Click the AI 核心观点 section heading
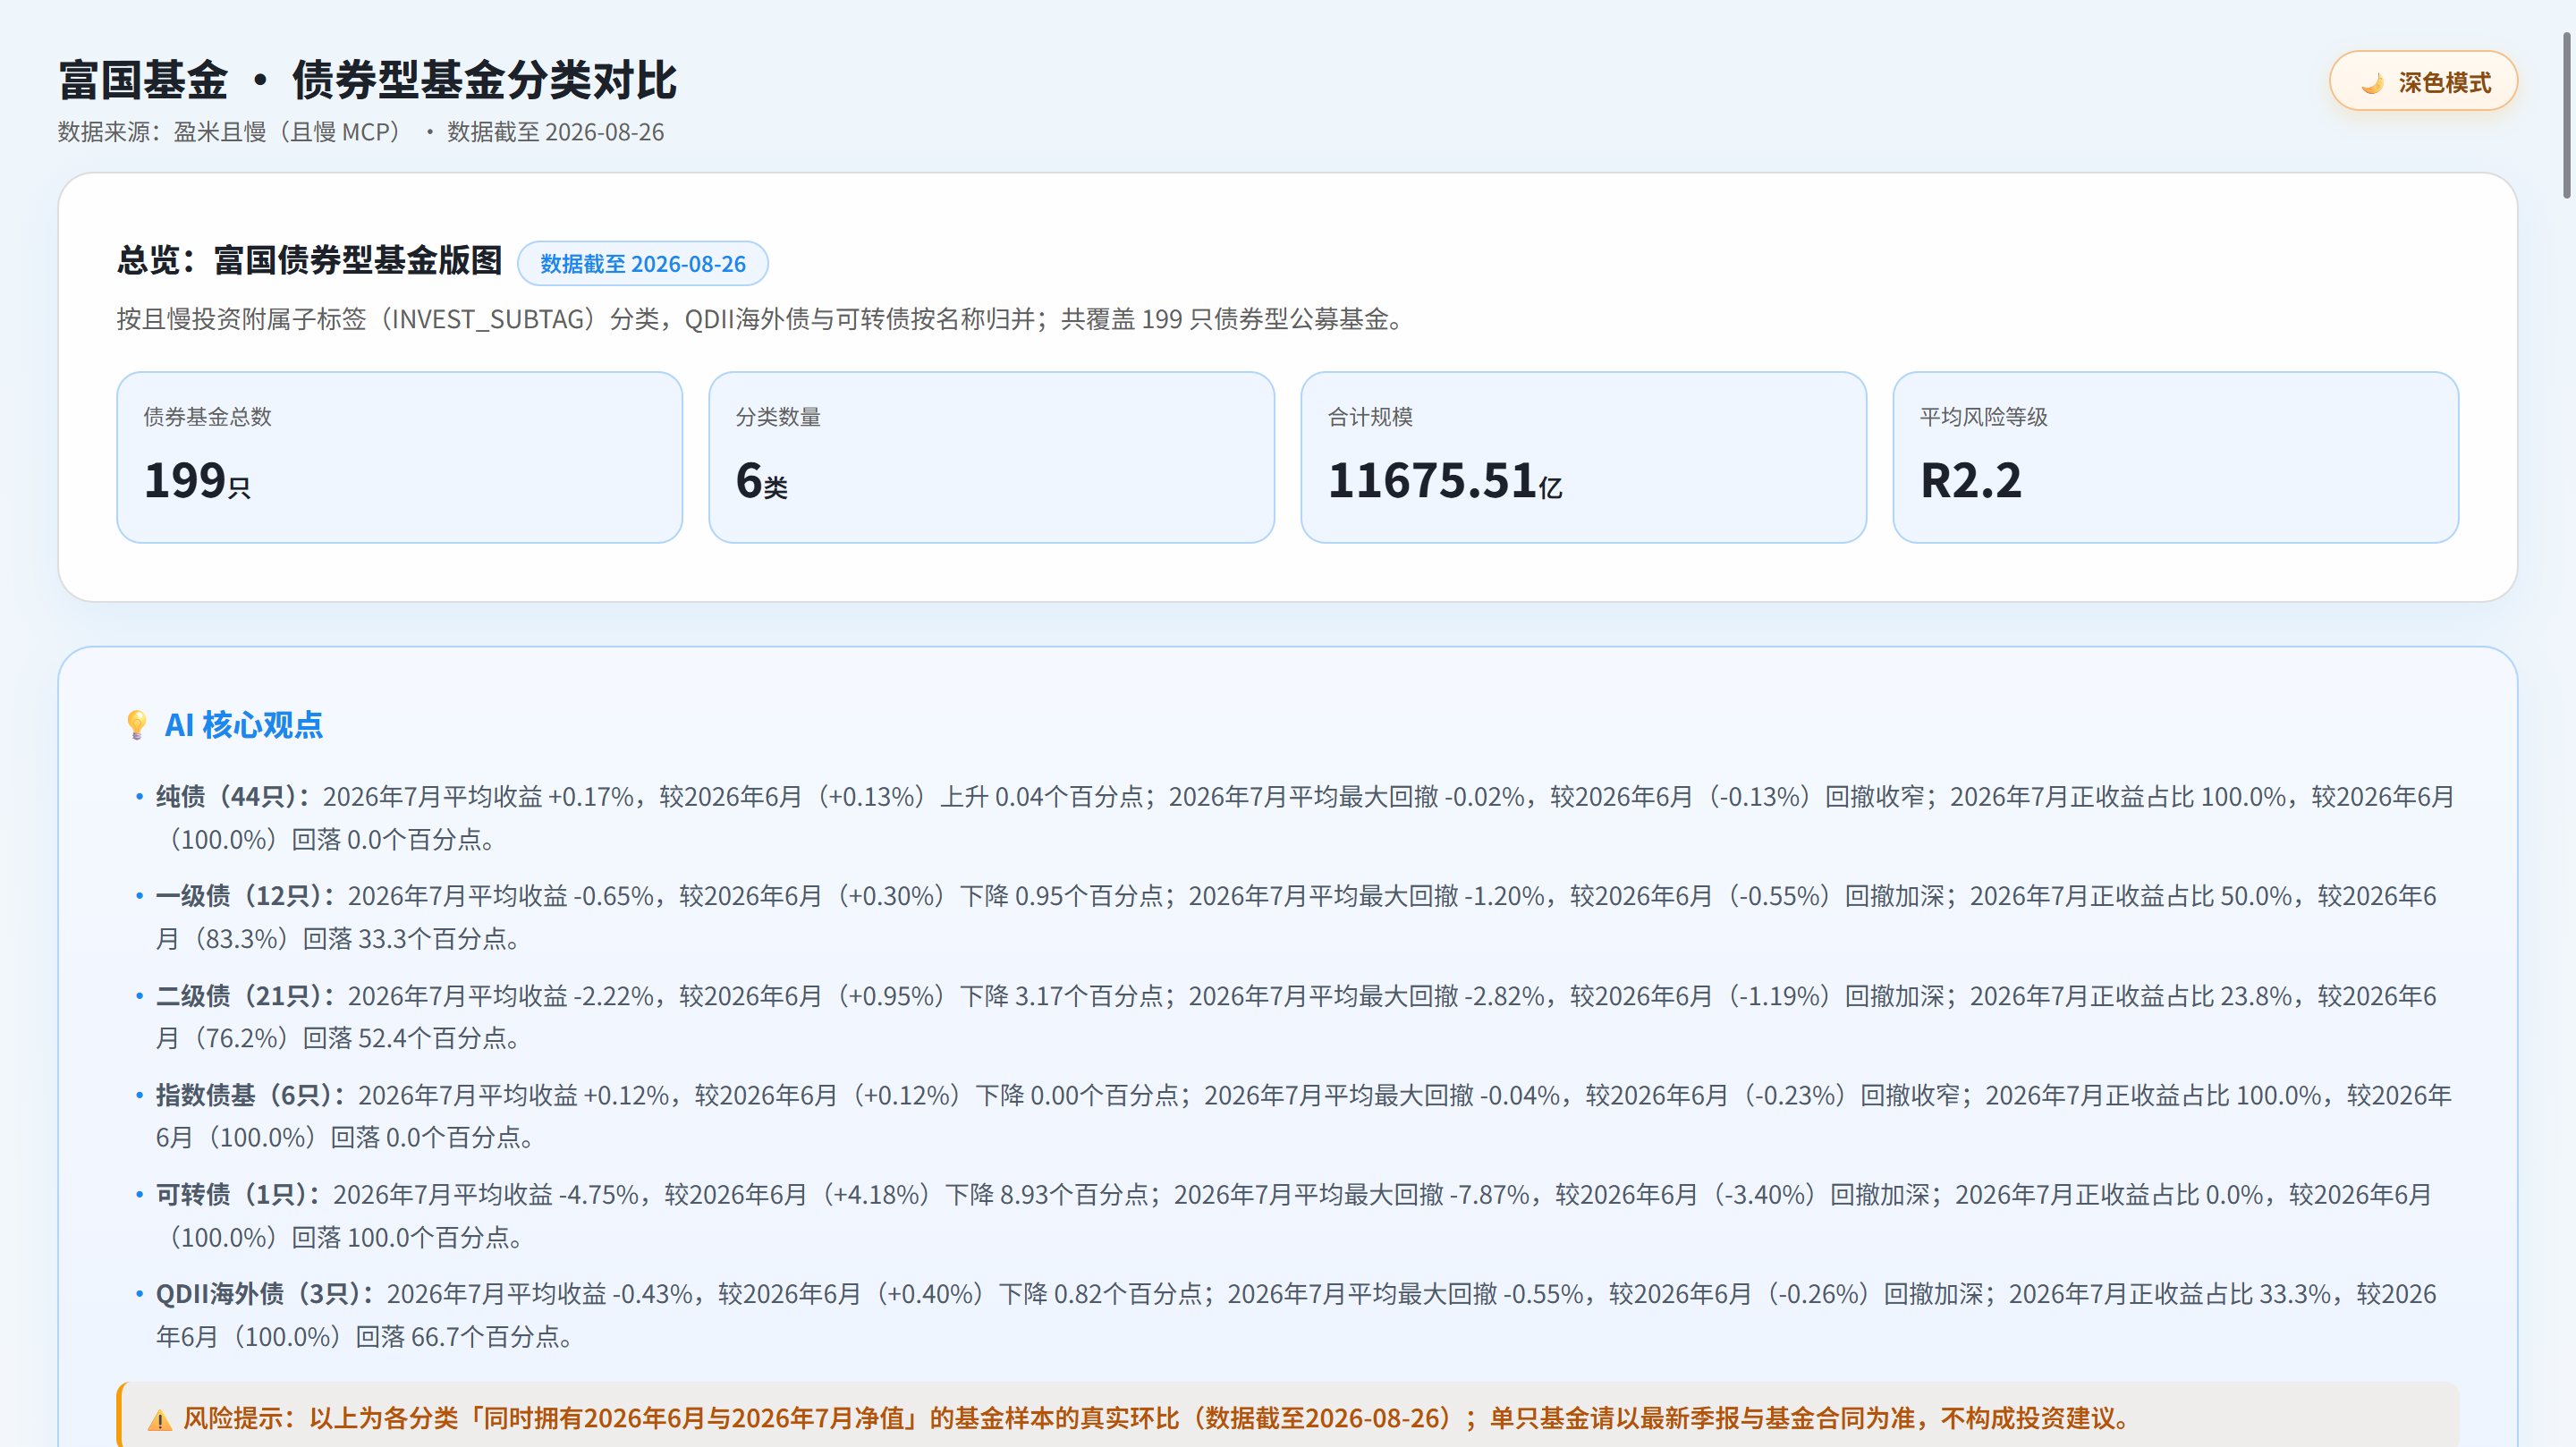The image size is (2576, 1447). (x=243, y=725)
